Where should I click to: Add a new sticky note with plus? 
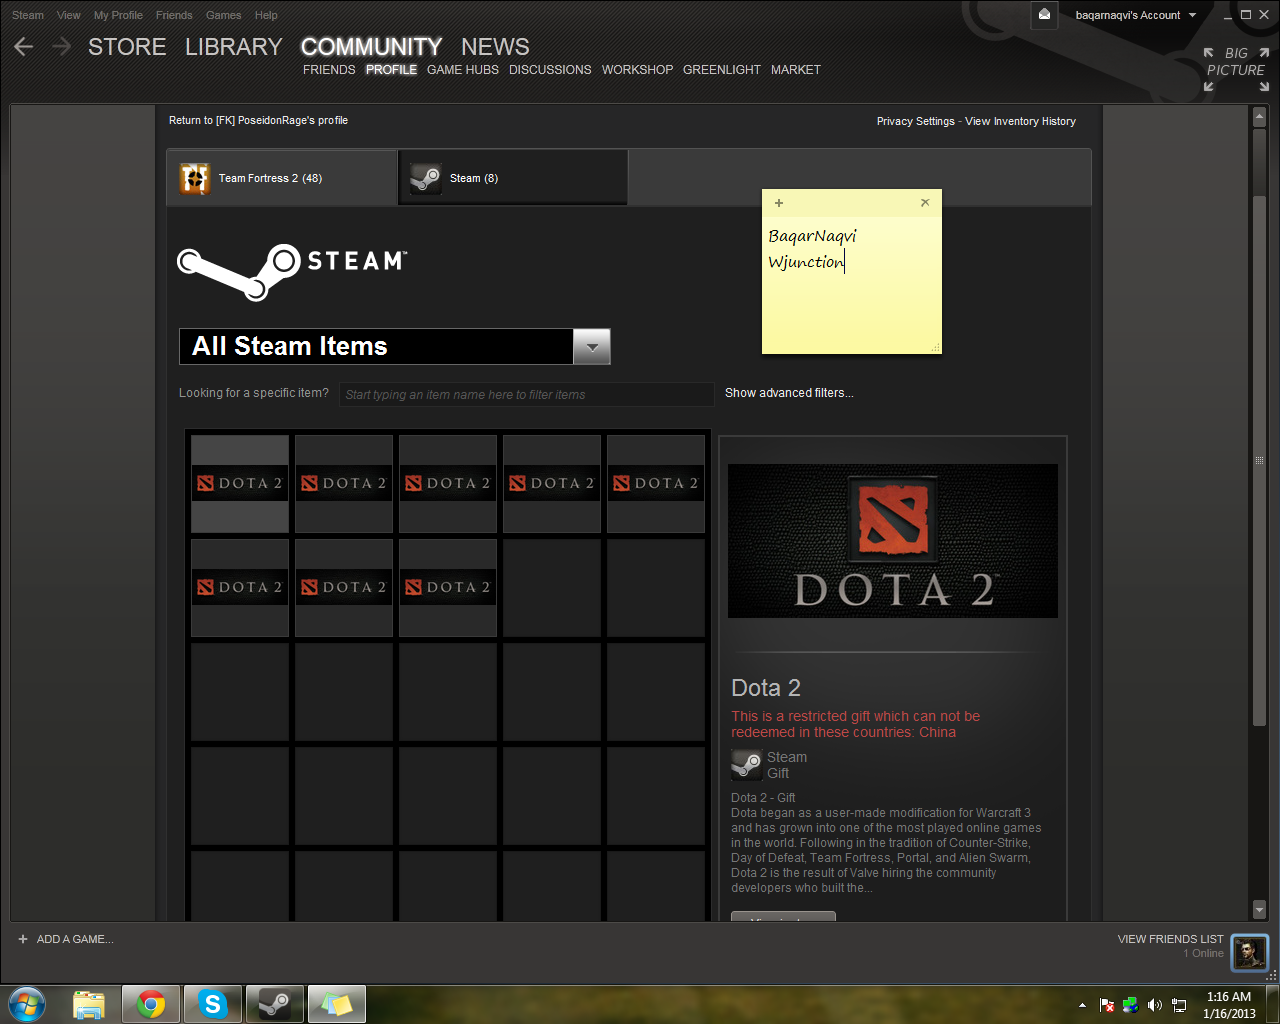(779, 203)
